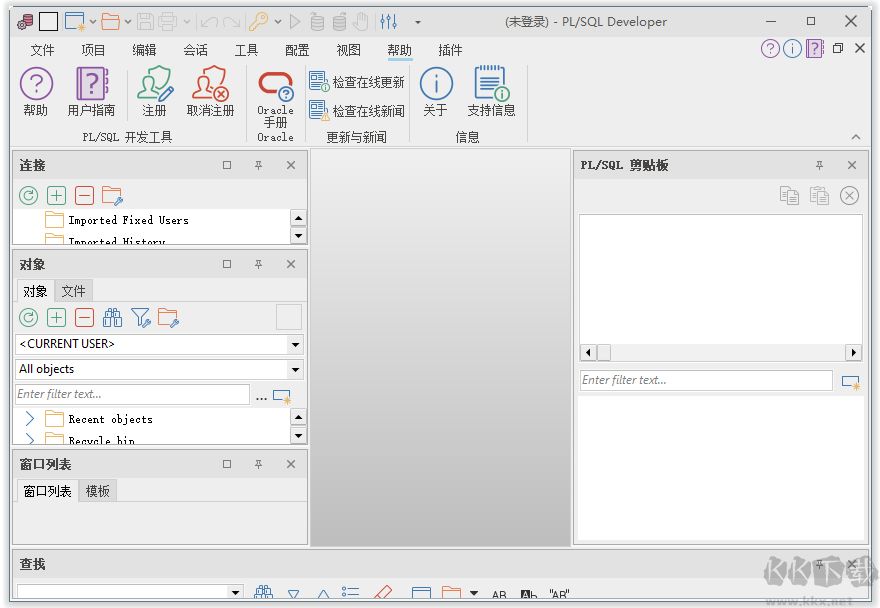The width and height of the screenshot is (880, 608).
Task: Open the <CURRENT USER> dropdown
Action: pos(295,344)
